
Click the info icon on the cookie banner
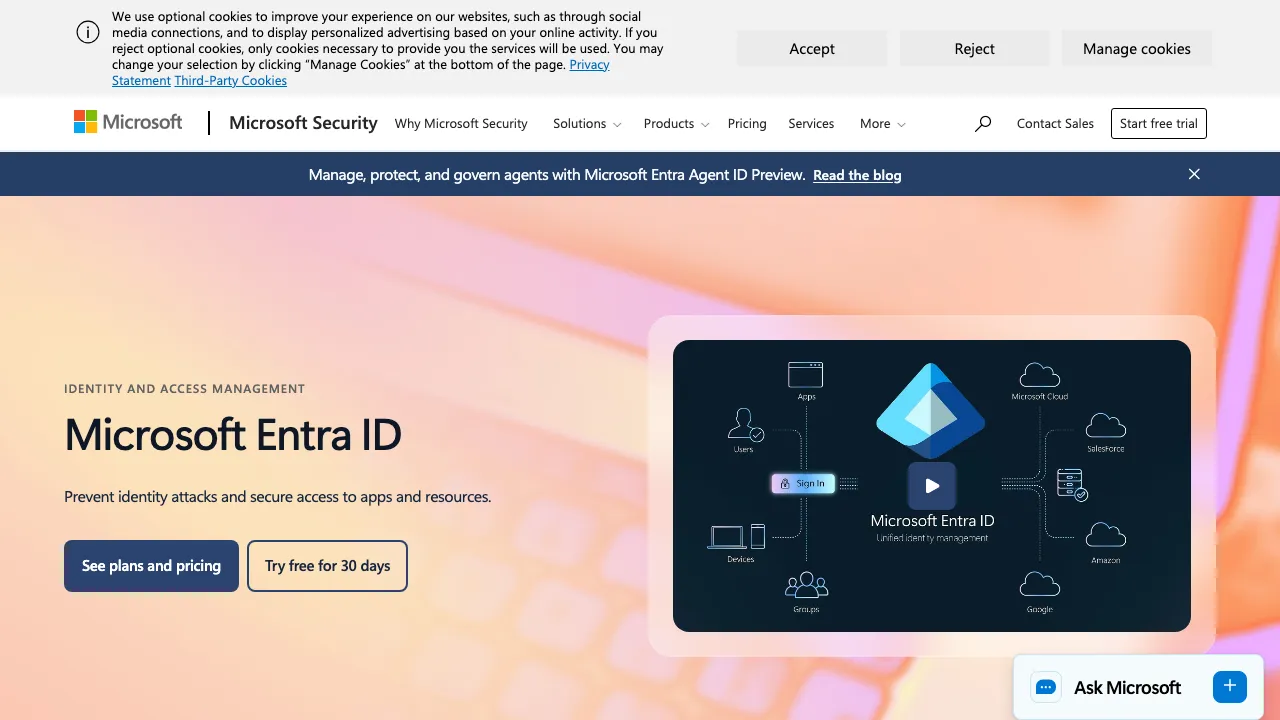click(x=88, y=31)
